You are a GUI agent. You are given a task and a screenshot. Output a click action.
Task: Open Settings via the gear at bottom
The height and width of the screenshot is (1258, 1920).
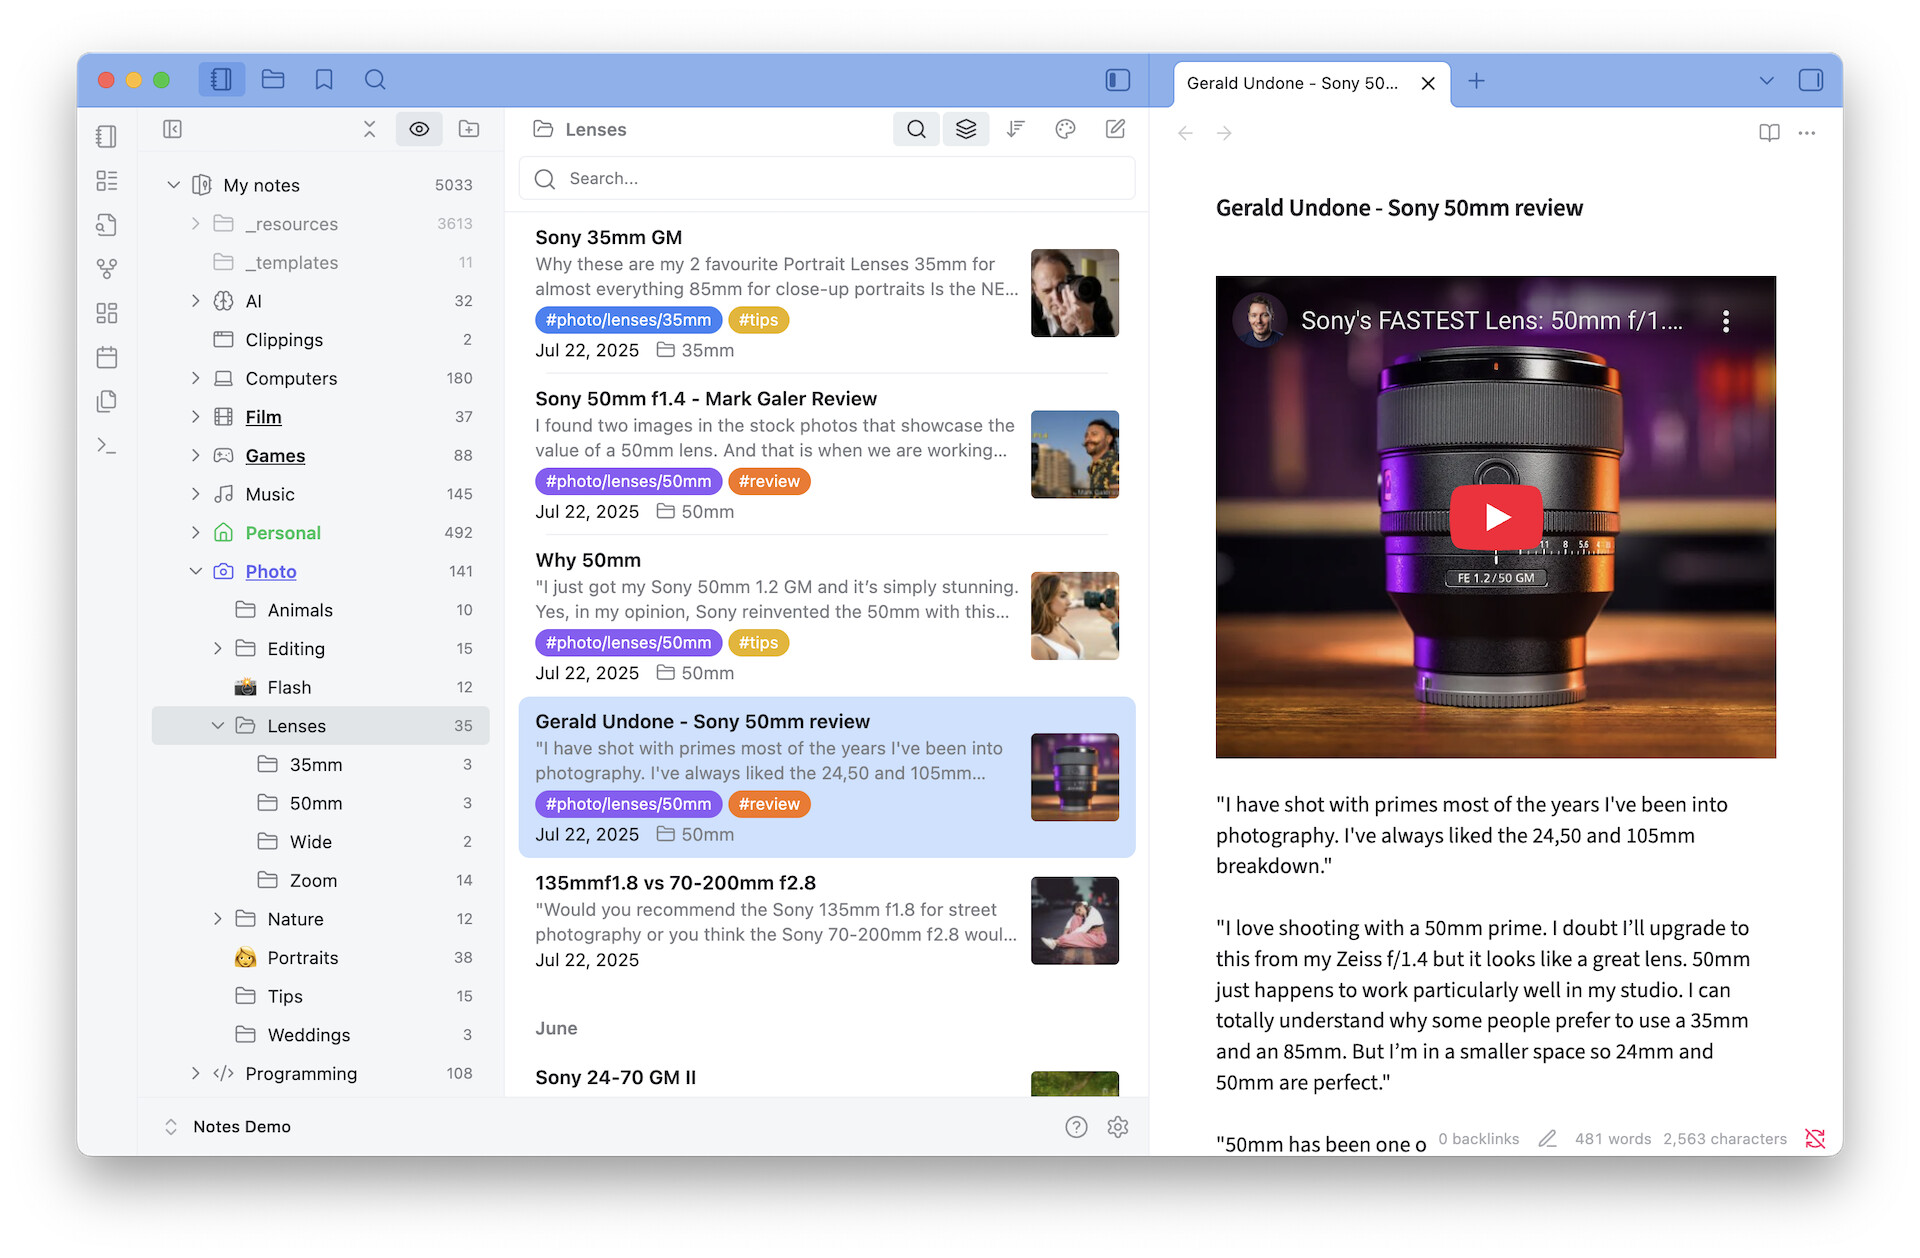1117,1127
